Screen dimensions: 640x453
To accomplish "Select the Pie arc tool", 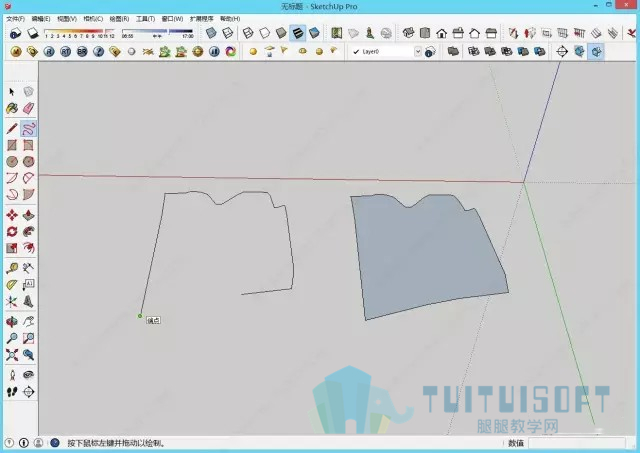I will pos(28,194).
